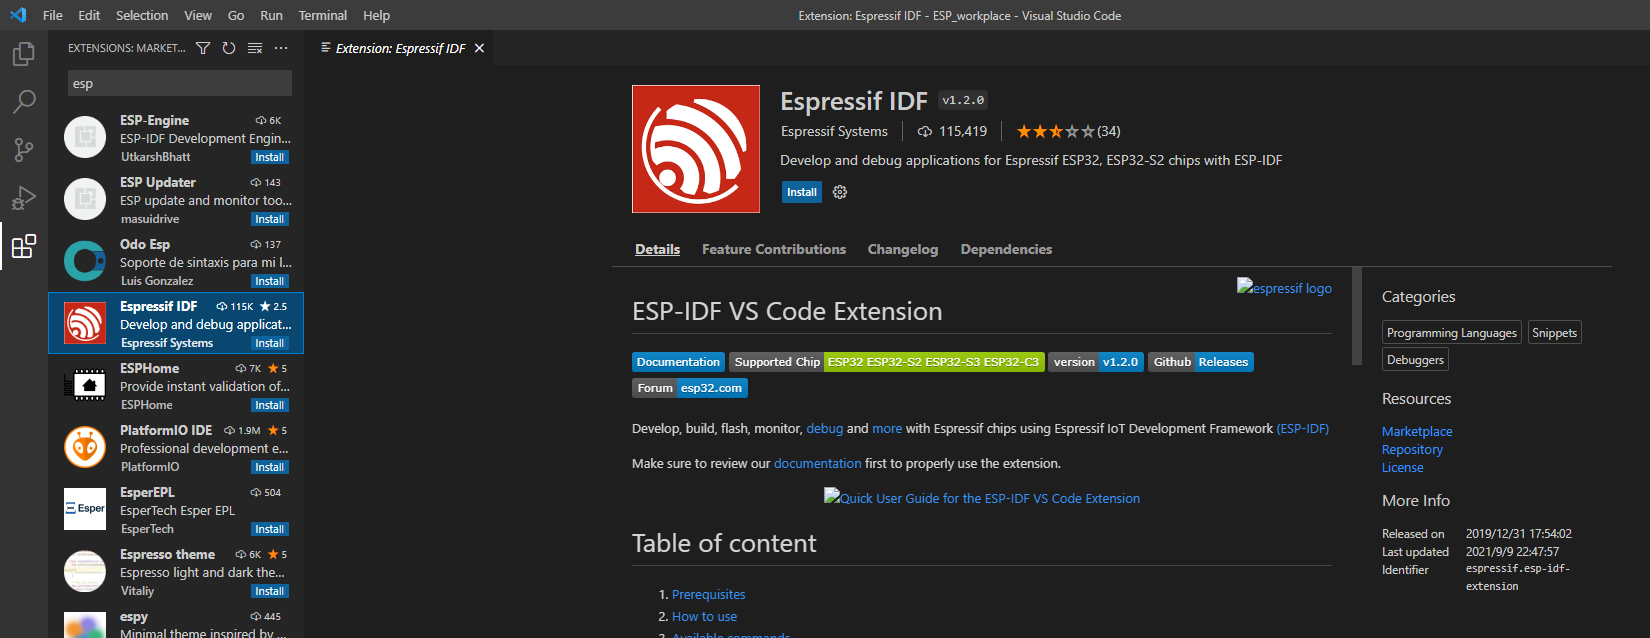Screen dimensions: 1650x638
Task: Install Espressif IDF from the detail page
Action: coord(802,192)
